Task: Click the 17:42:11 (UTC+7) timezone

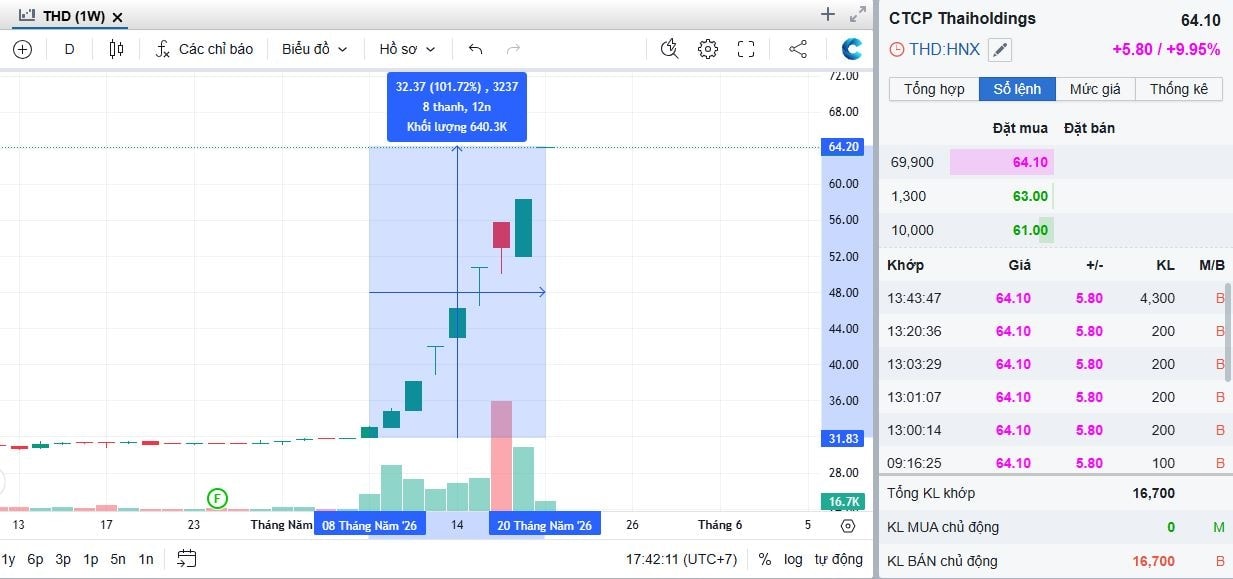Action: pos(683,559)
